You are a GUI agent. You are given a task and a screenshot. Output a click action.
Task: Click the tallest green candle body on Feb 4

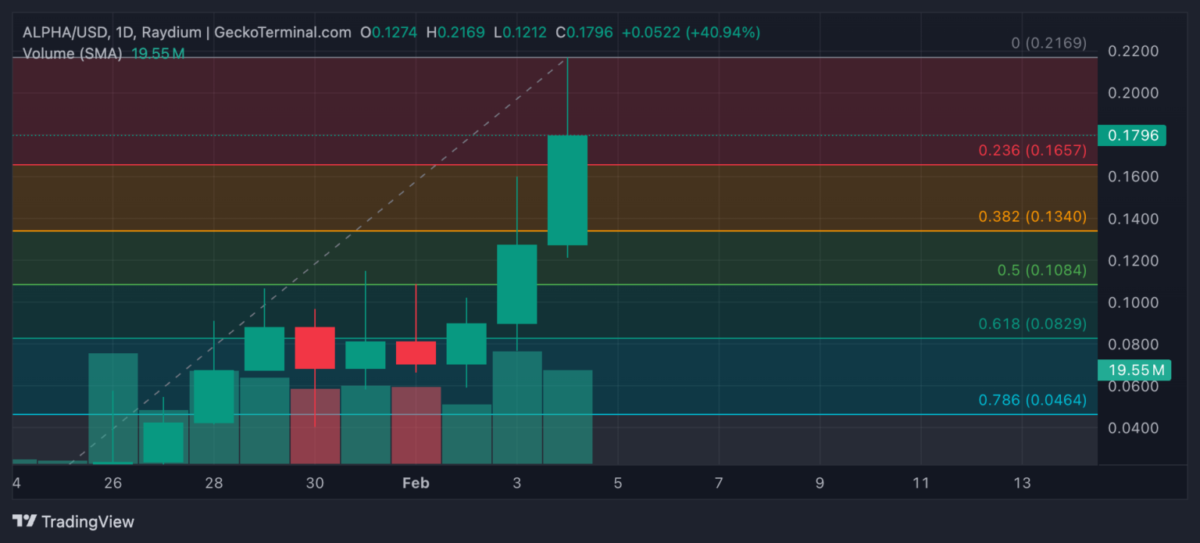[567, 190]
